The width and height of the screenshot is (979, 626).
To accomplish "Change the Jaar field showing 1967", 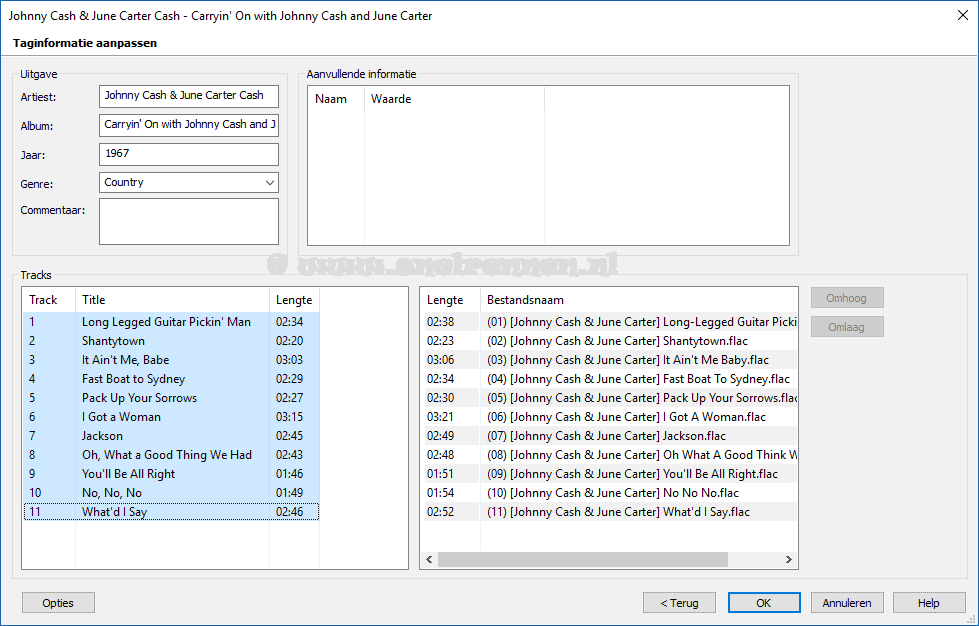I will pos(189,154).
